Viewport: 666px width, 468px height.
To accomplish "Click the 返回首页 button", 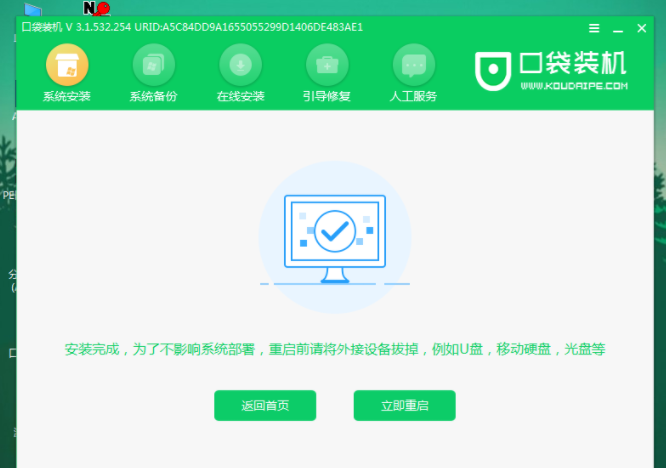I will [265, 406].
